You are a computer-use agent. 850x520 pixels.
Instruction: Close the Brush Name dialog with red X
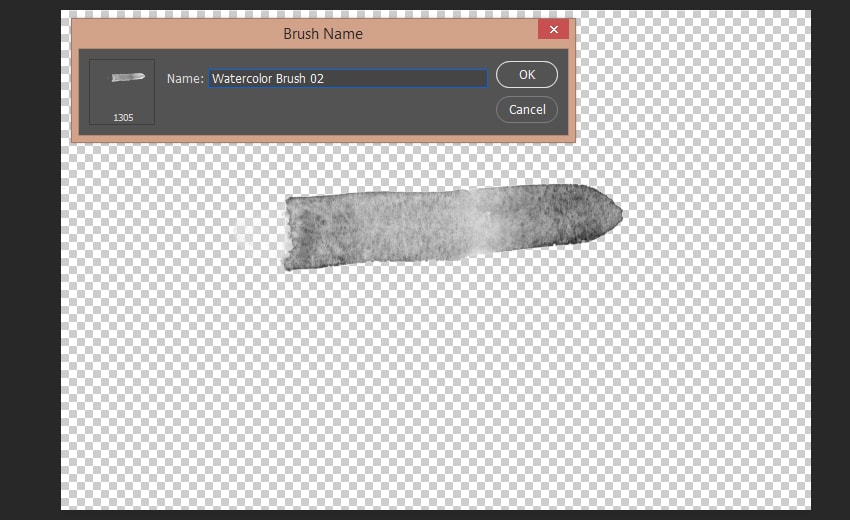(x=552, y=30)
